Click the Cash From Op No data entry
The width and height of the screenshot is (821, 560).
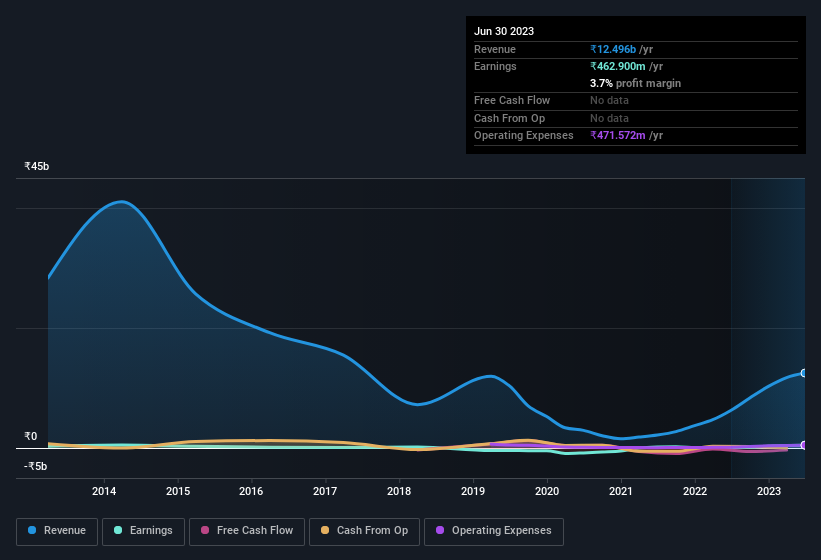(x=609, y=118)
